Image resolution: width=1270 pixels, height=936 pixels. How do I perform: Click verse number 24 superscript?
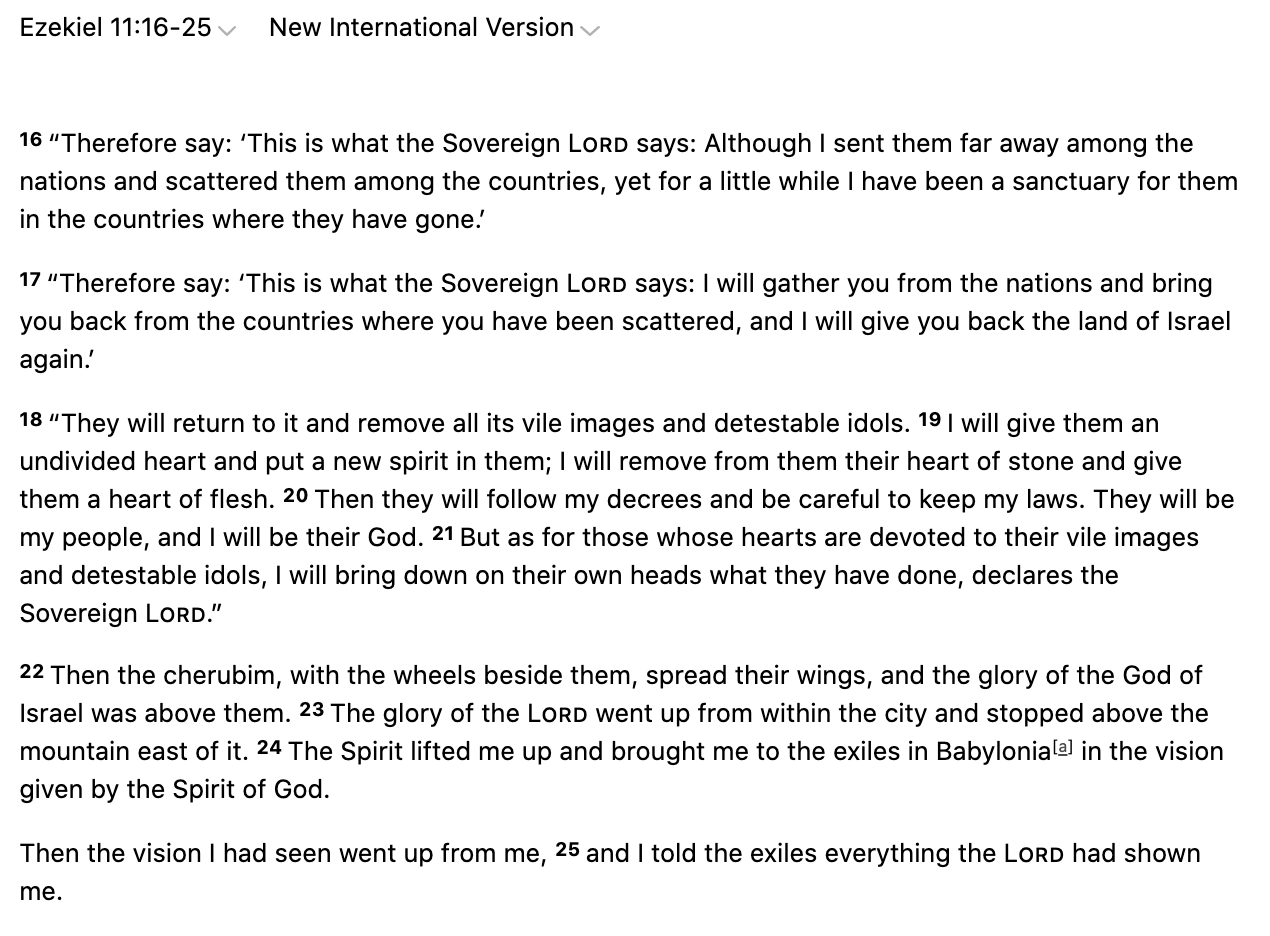point(269,747)
